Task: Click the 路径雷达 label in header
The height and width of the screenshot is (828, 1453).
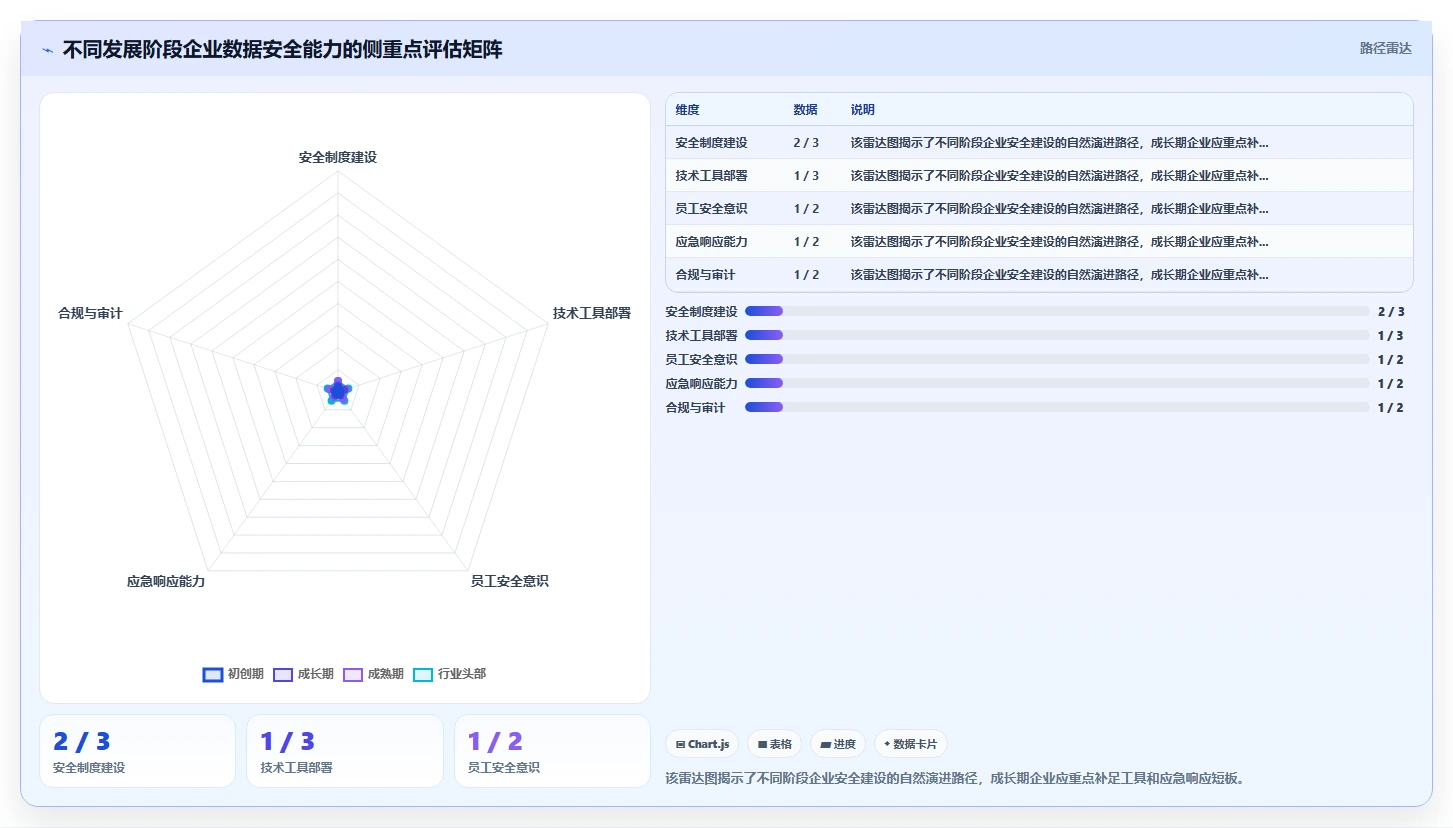Action: click(1385, 48)
